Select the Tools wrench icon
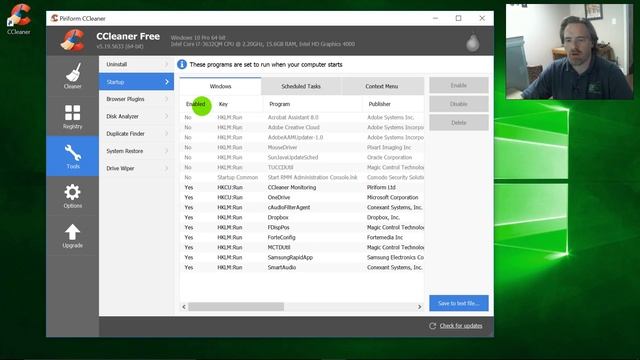This screenshot has width=640, height=360. click(73, 153)
